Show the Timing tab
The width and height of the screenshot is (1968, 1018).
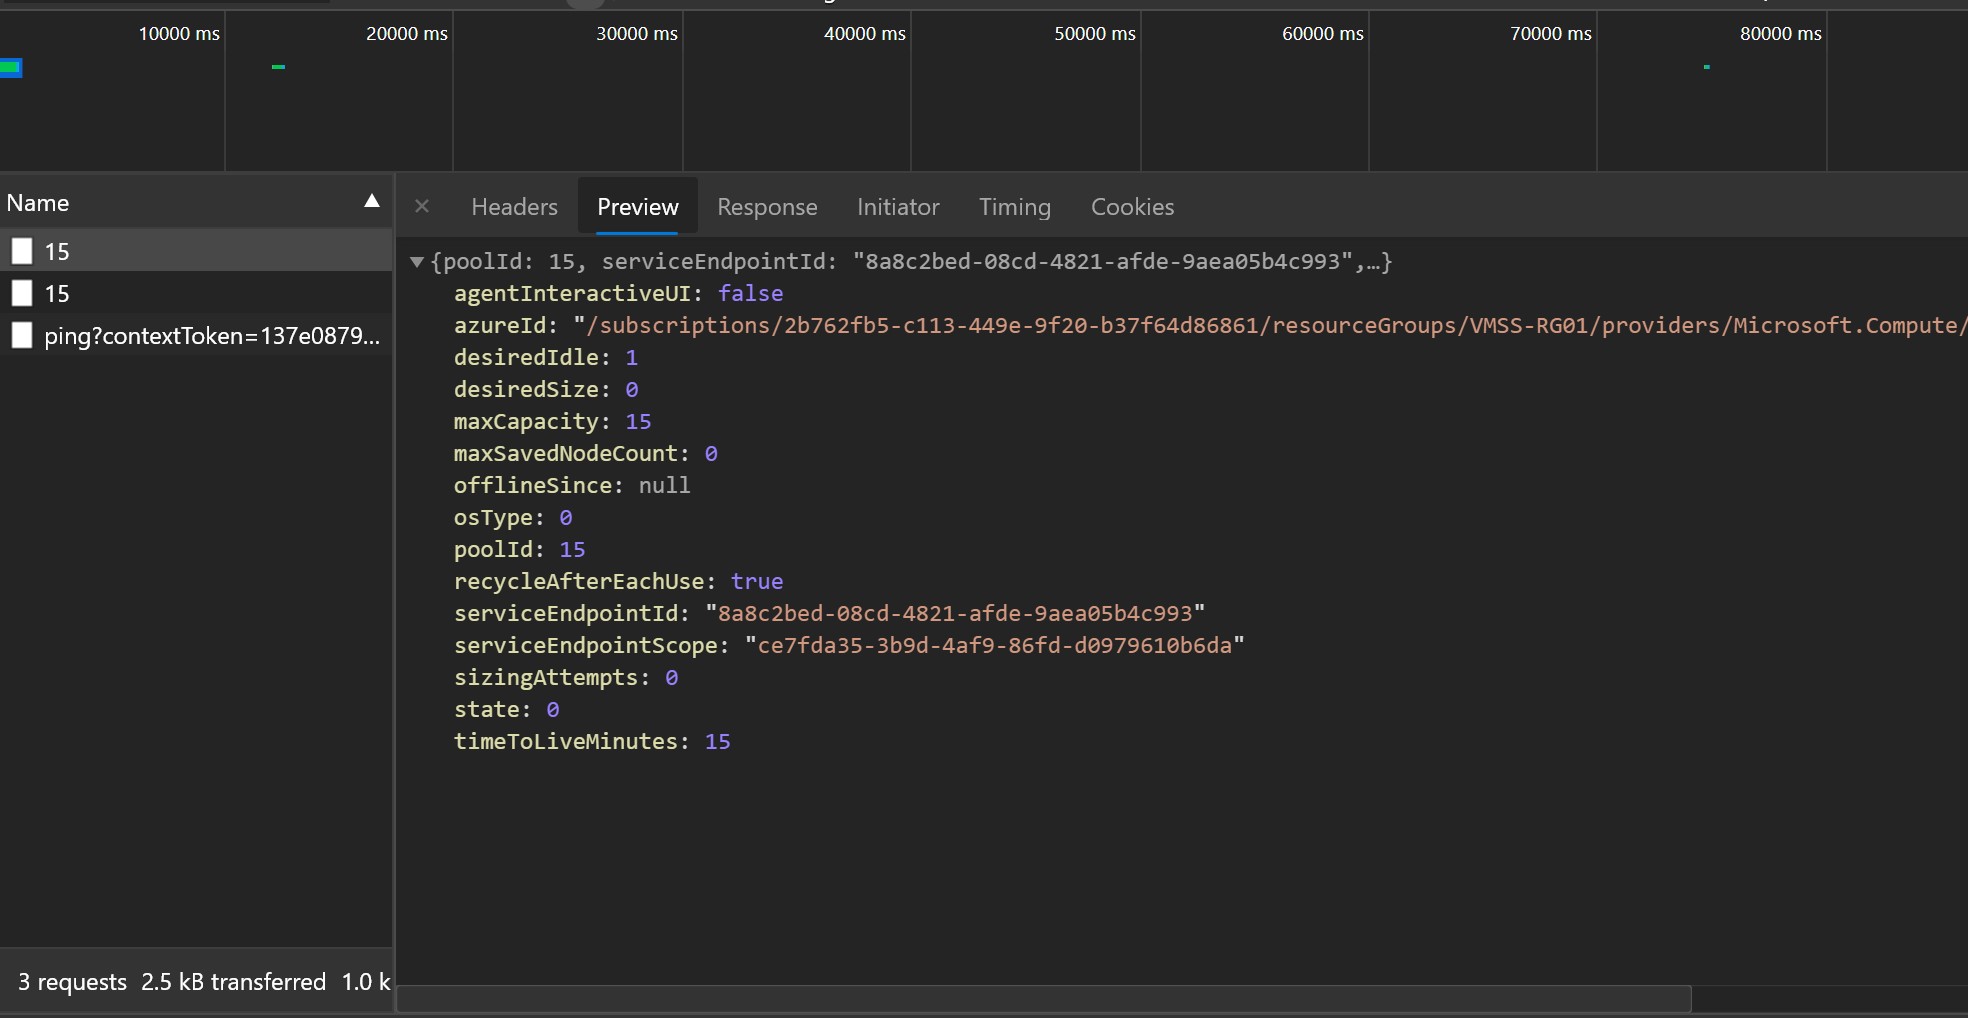pos(1014,207)
